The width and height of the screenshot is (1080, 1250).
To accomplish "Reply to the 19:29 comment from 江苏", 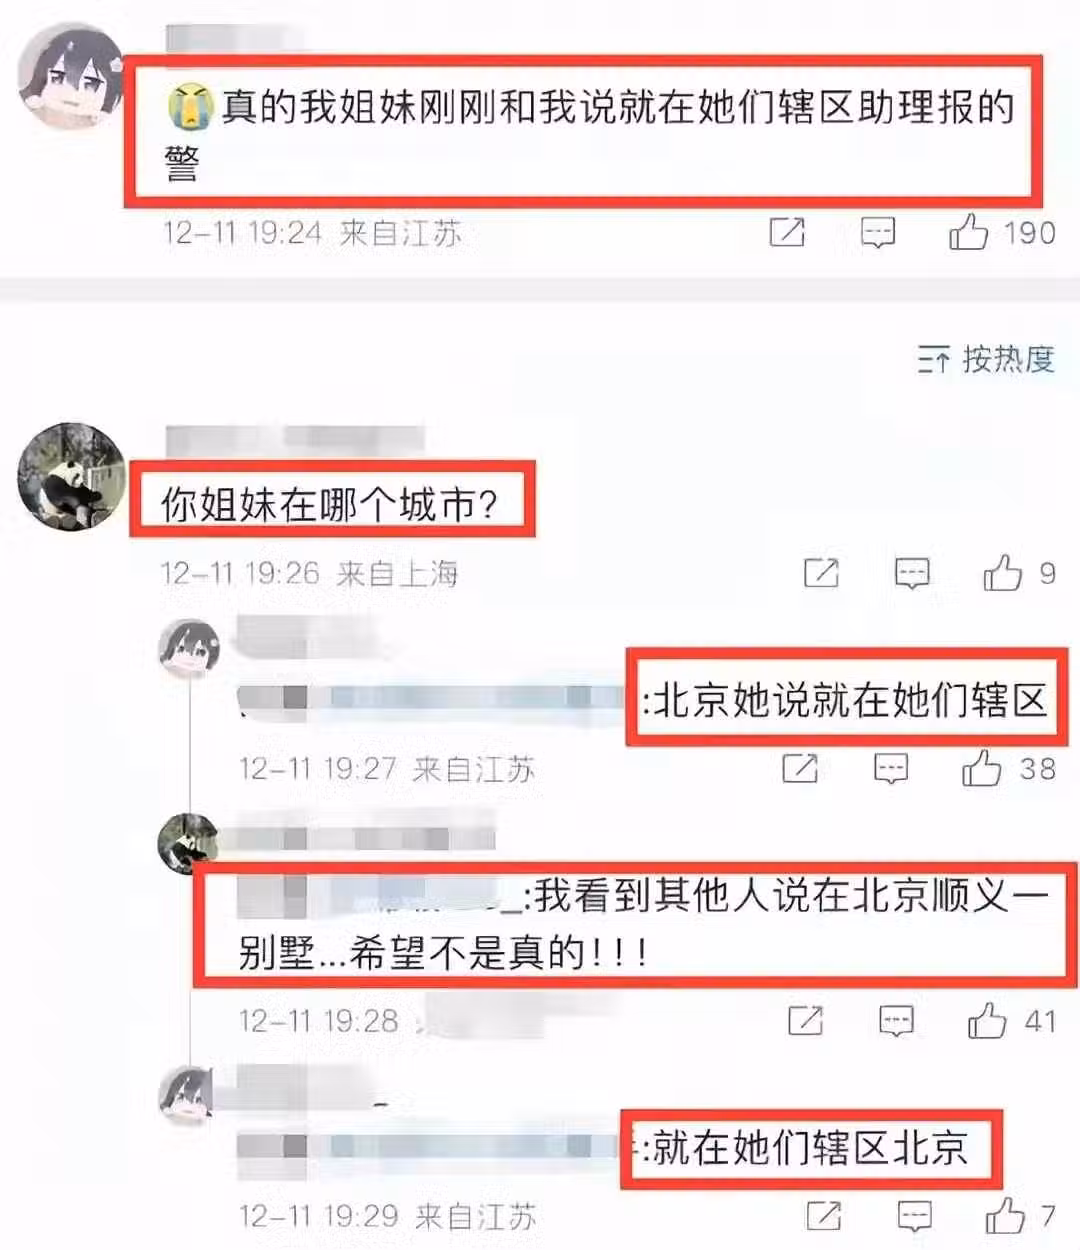I will [914, 1215].
